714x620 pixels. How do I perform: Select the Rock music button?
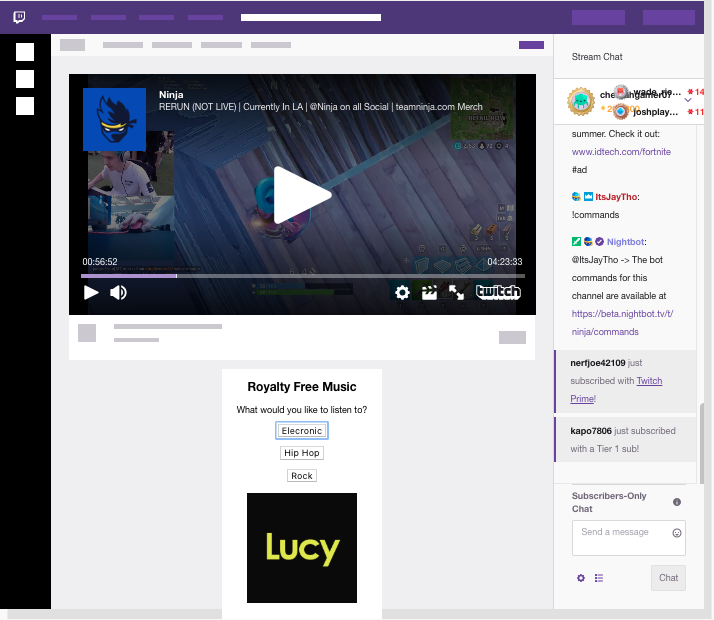[301, 476]
